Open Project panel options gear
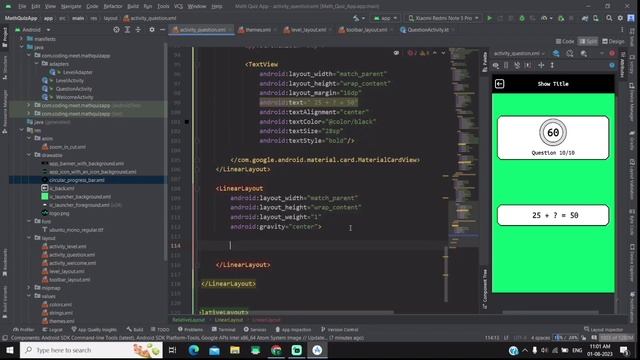The image size is (640, 360). click(152, 30)
